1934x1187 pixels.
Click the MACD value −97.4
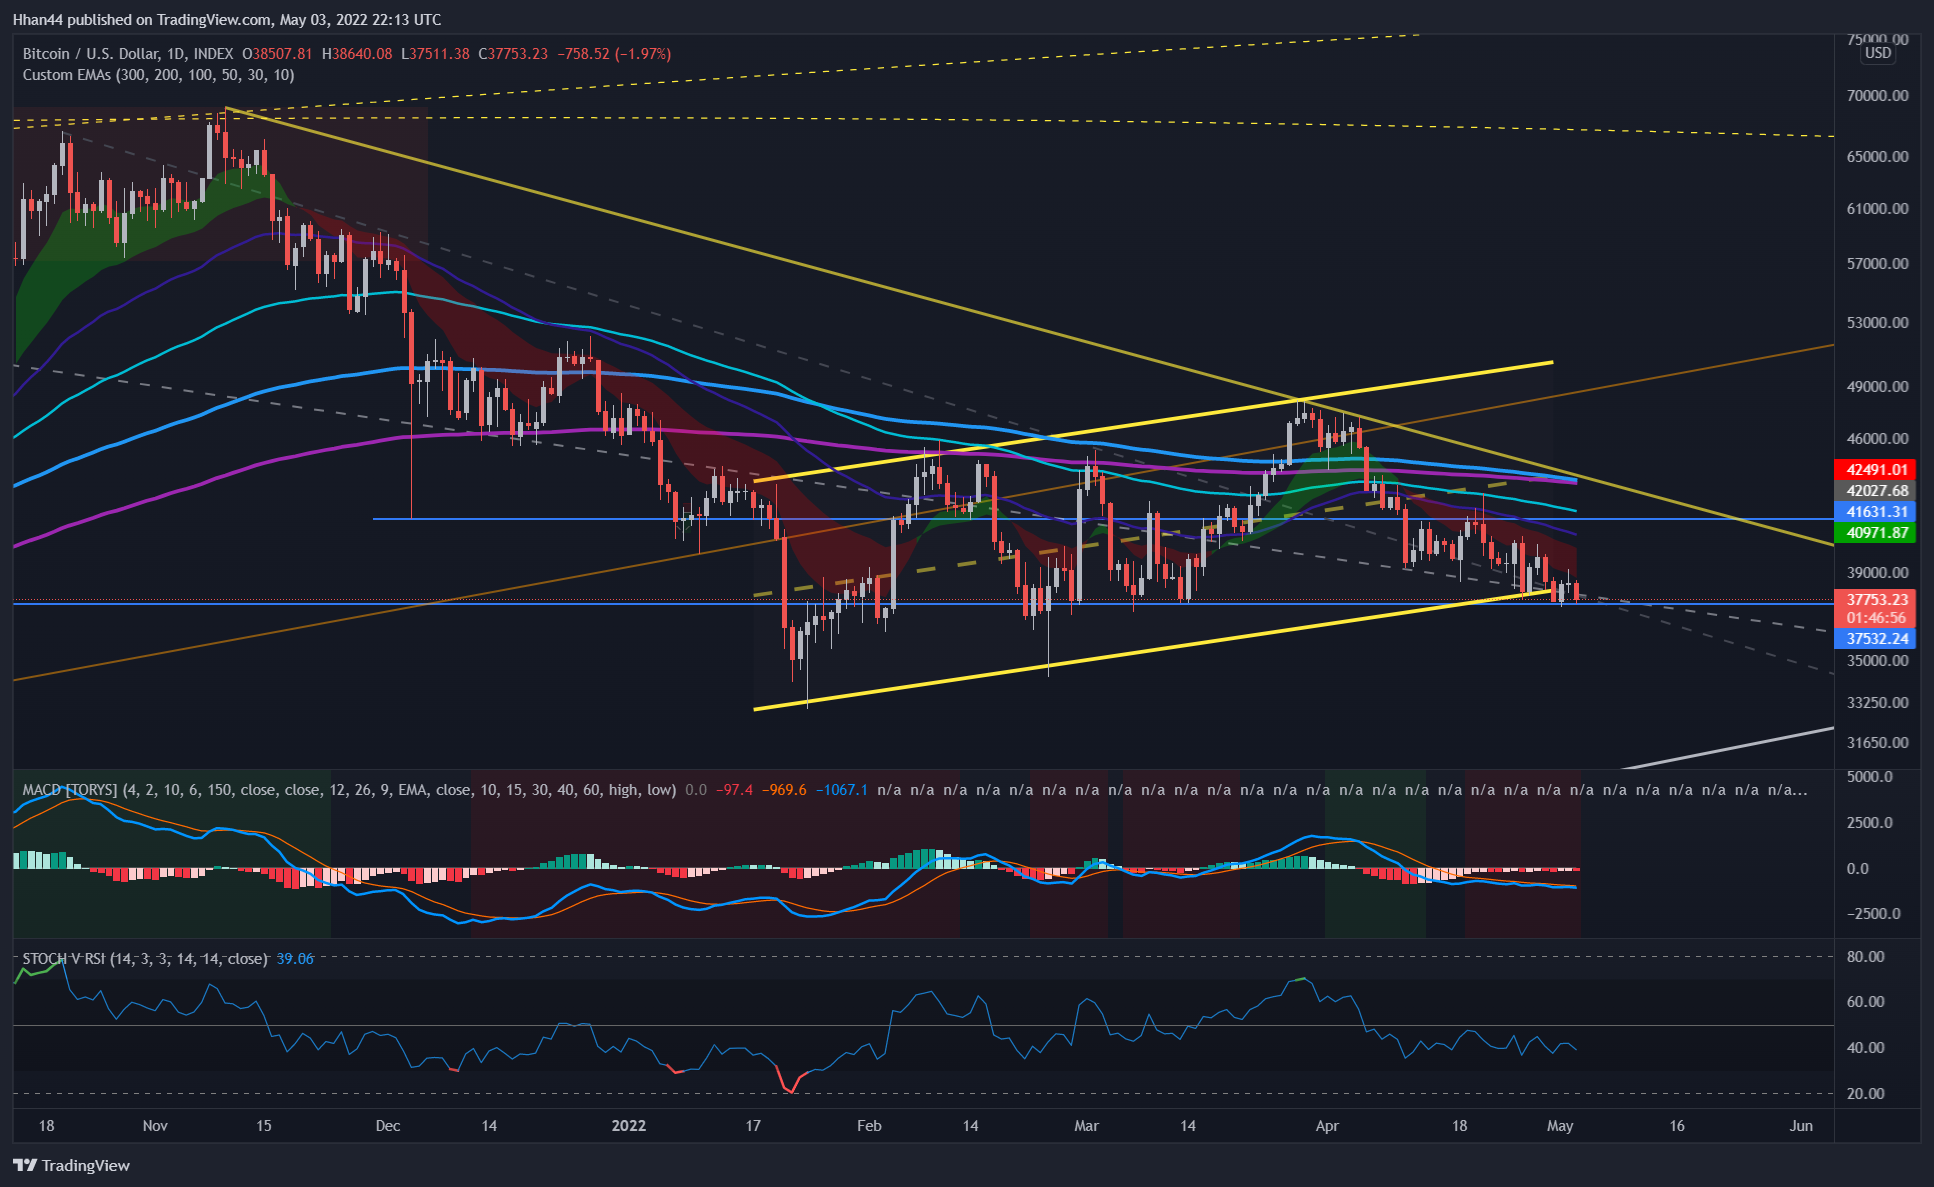(733, 790)
